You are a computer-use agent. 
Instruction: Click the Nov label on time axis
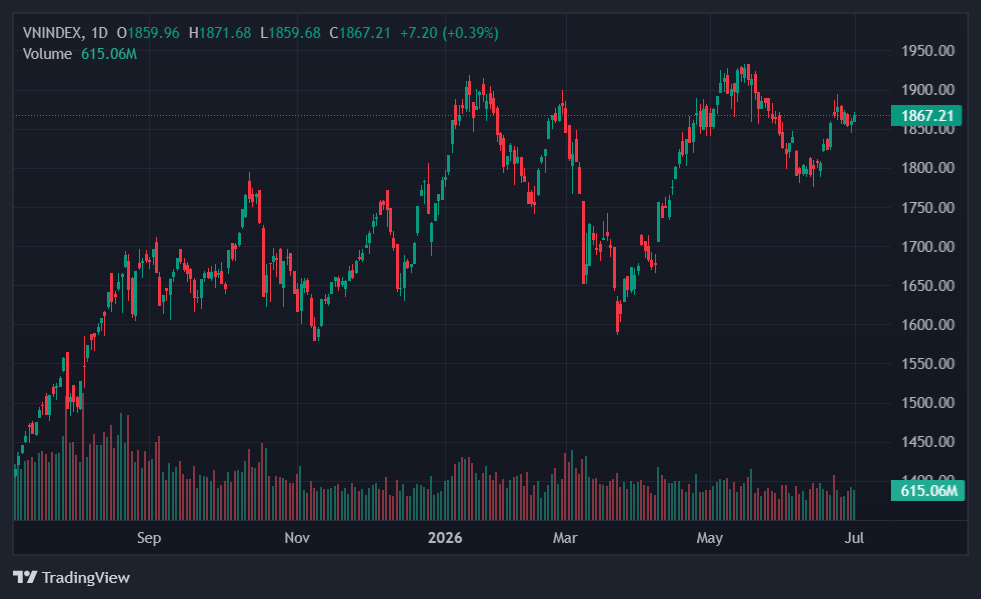pyautogui.click(x=297, y=538)
